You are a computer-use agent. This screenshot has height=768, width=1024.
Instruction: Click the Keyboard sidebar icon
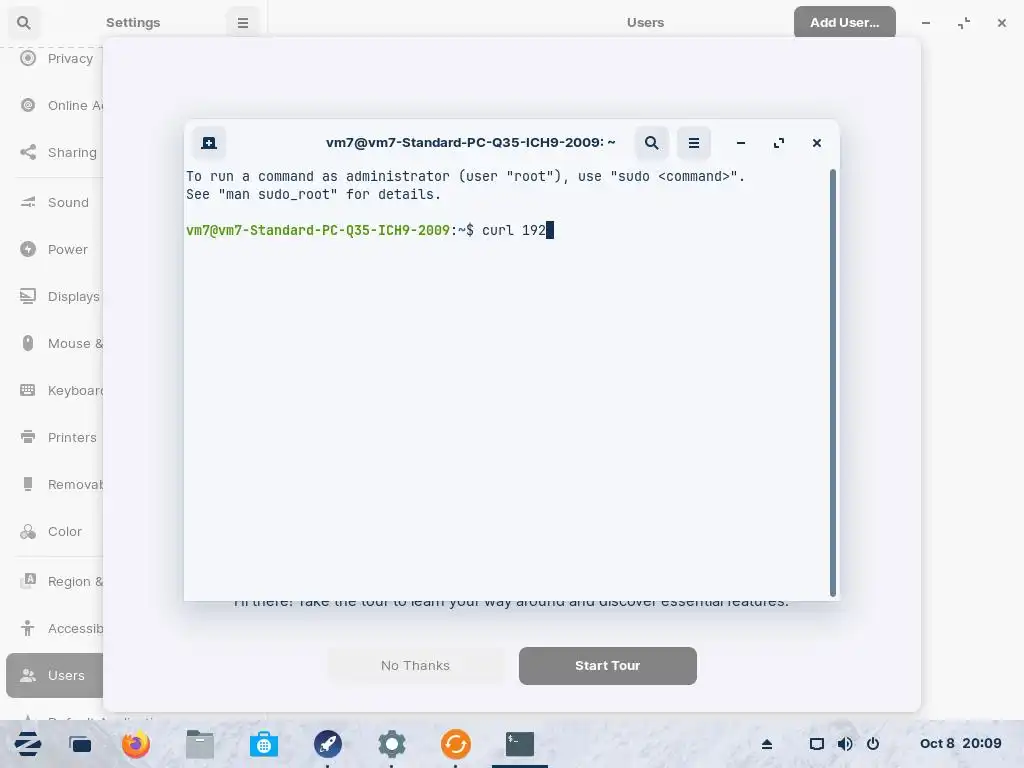coord(27,391)
